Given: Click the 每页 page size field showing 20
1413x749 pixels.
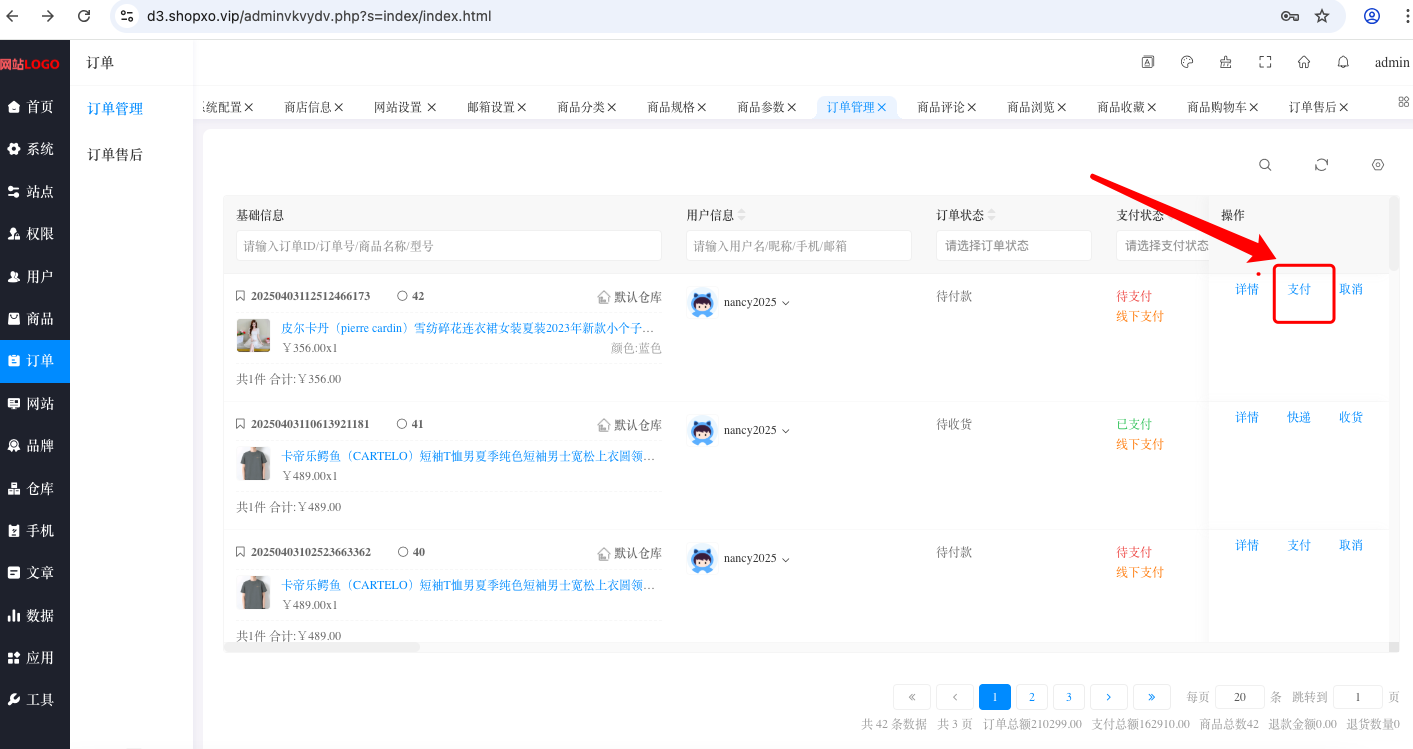Looking at the screenshot, I should pyautogui.click(x=1240, y=697).
